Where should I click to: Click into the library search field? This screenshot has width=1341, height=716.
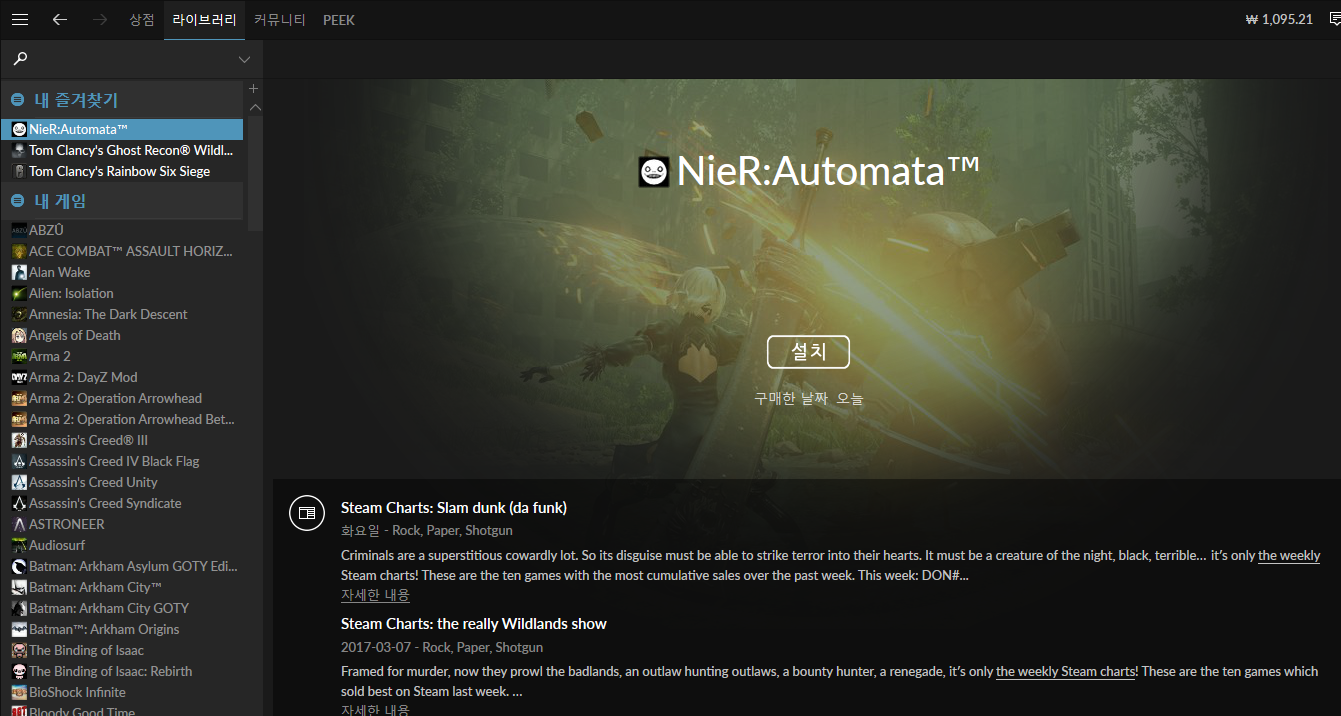(132, 59)
